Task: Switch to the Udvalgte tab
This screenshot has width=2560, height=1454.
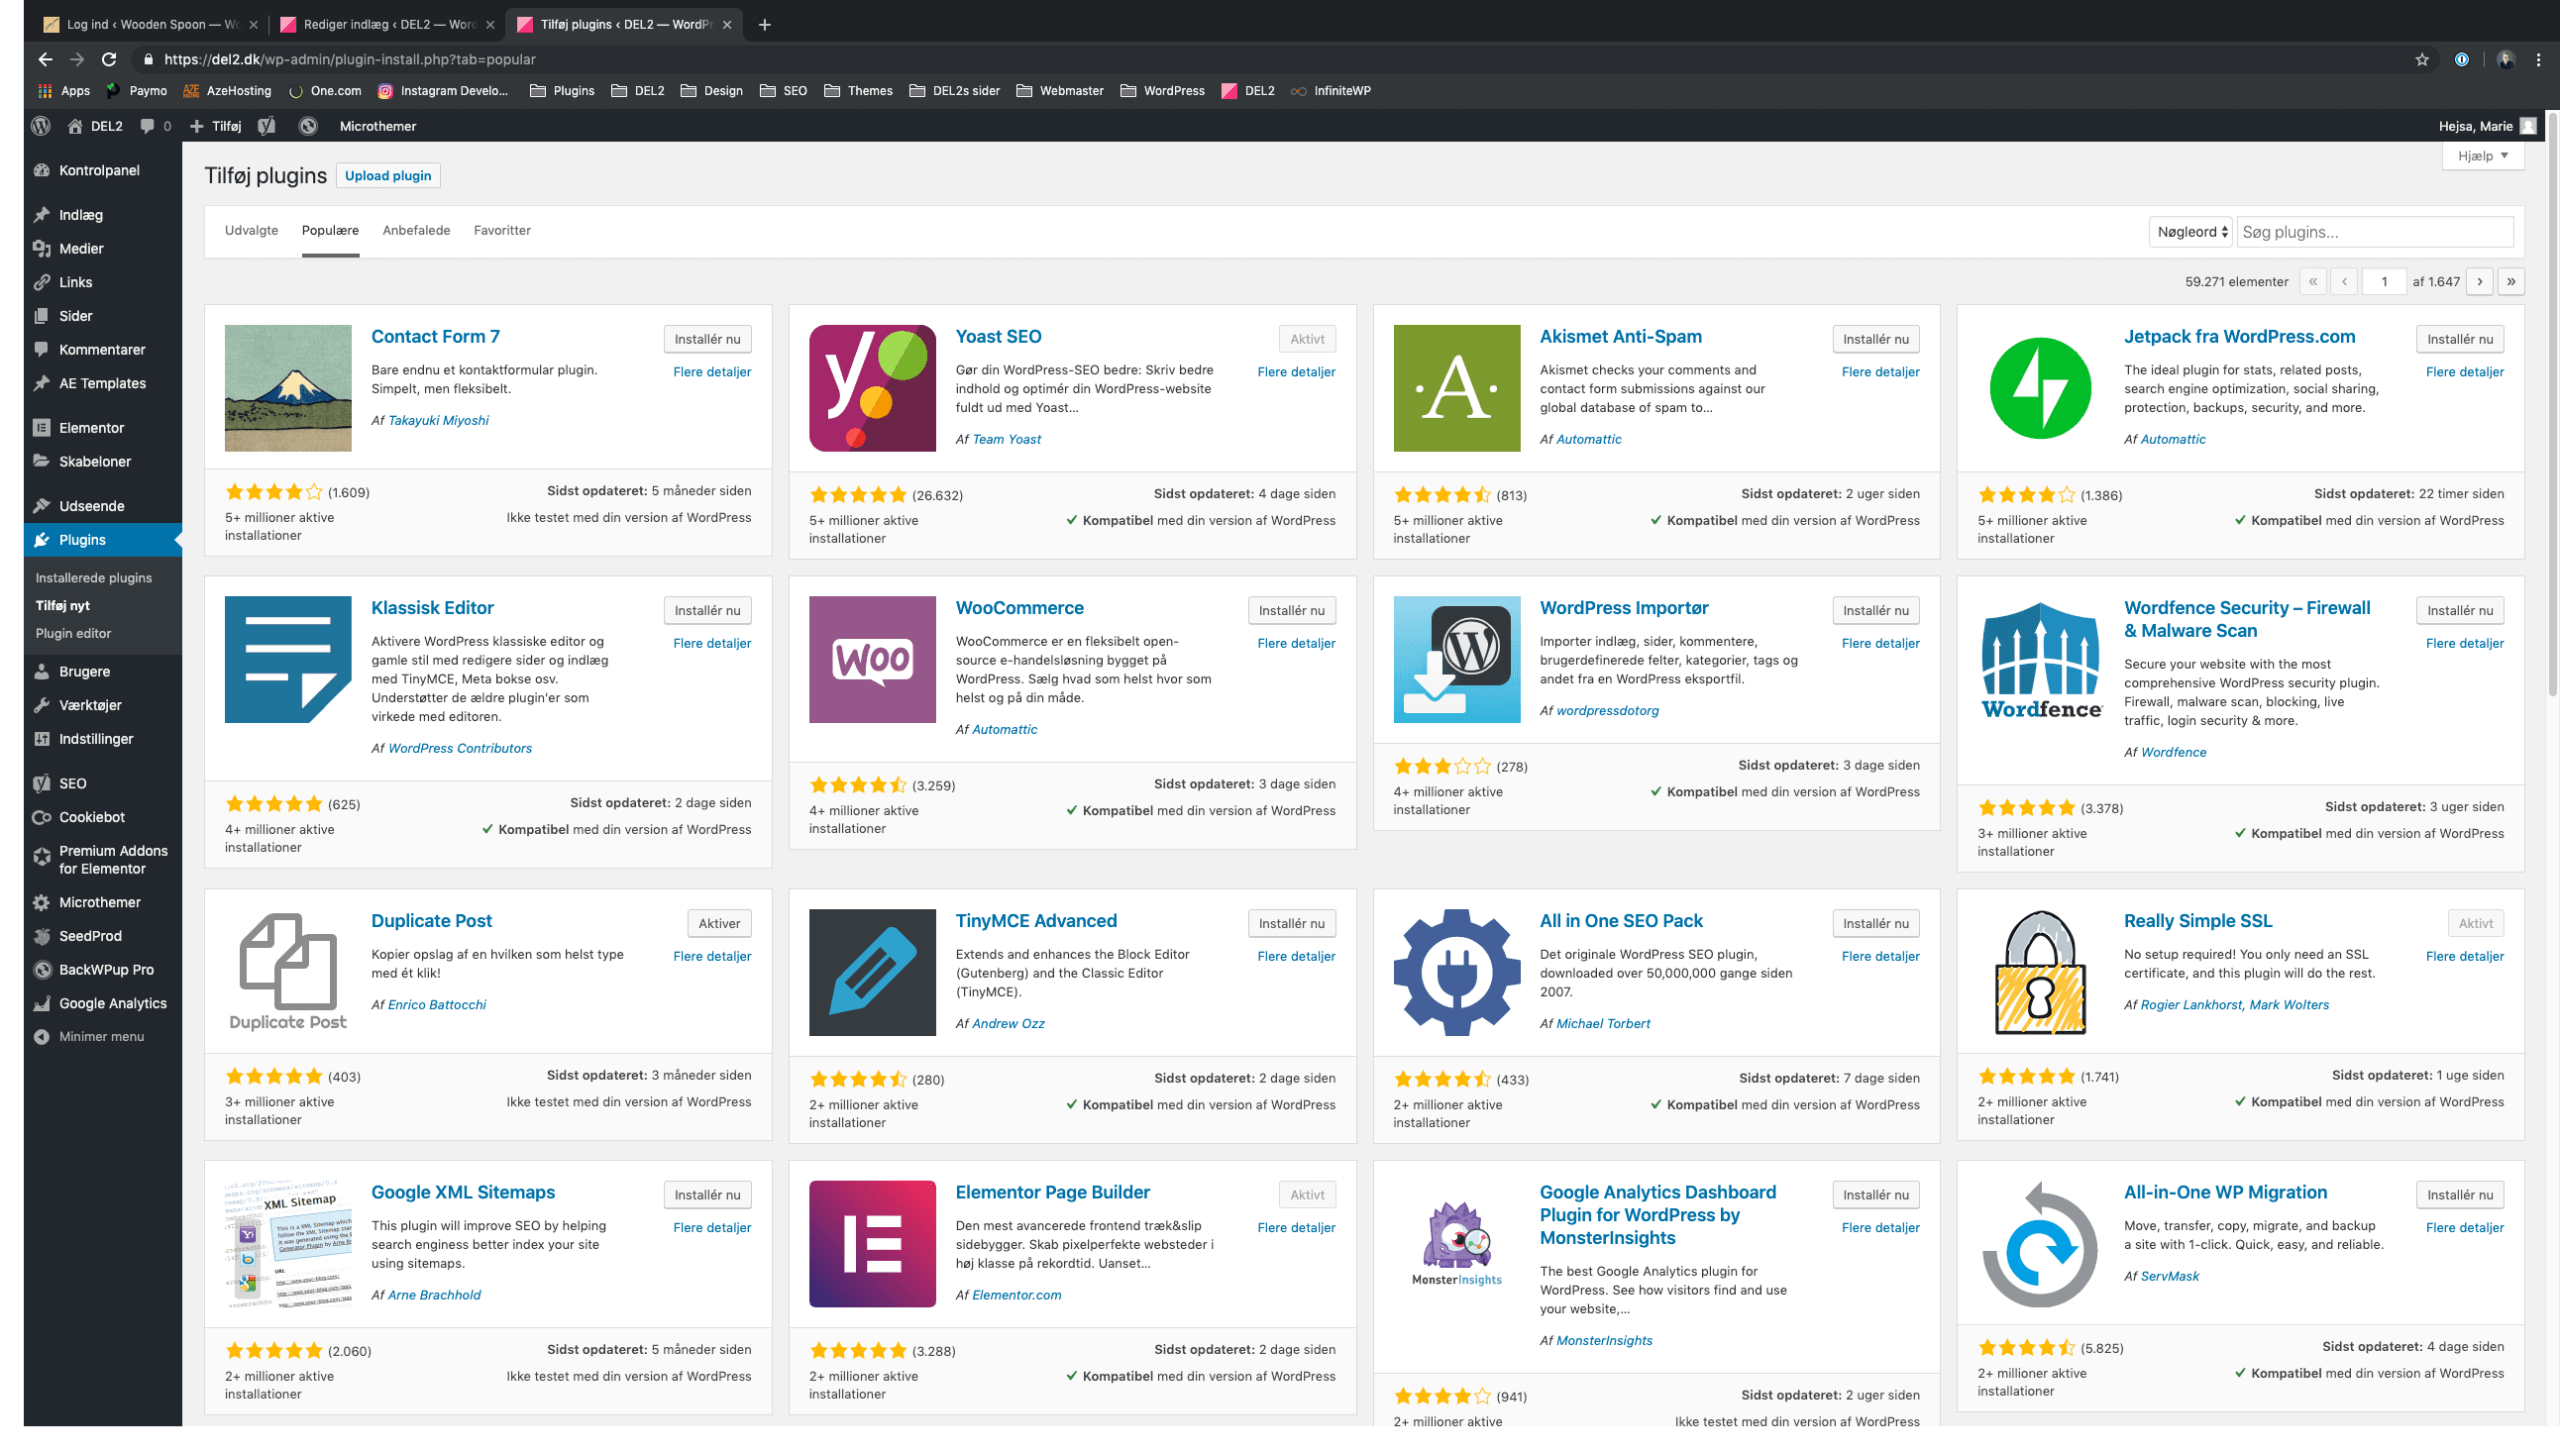Action: (x=252, y=230)
